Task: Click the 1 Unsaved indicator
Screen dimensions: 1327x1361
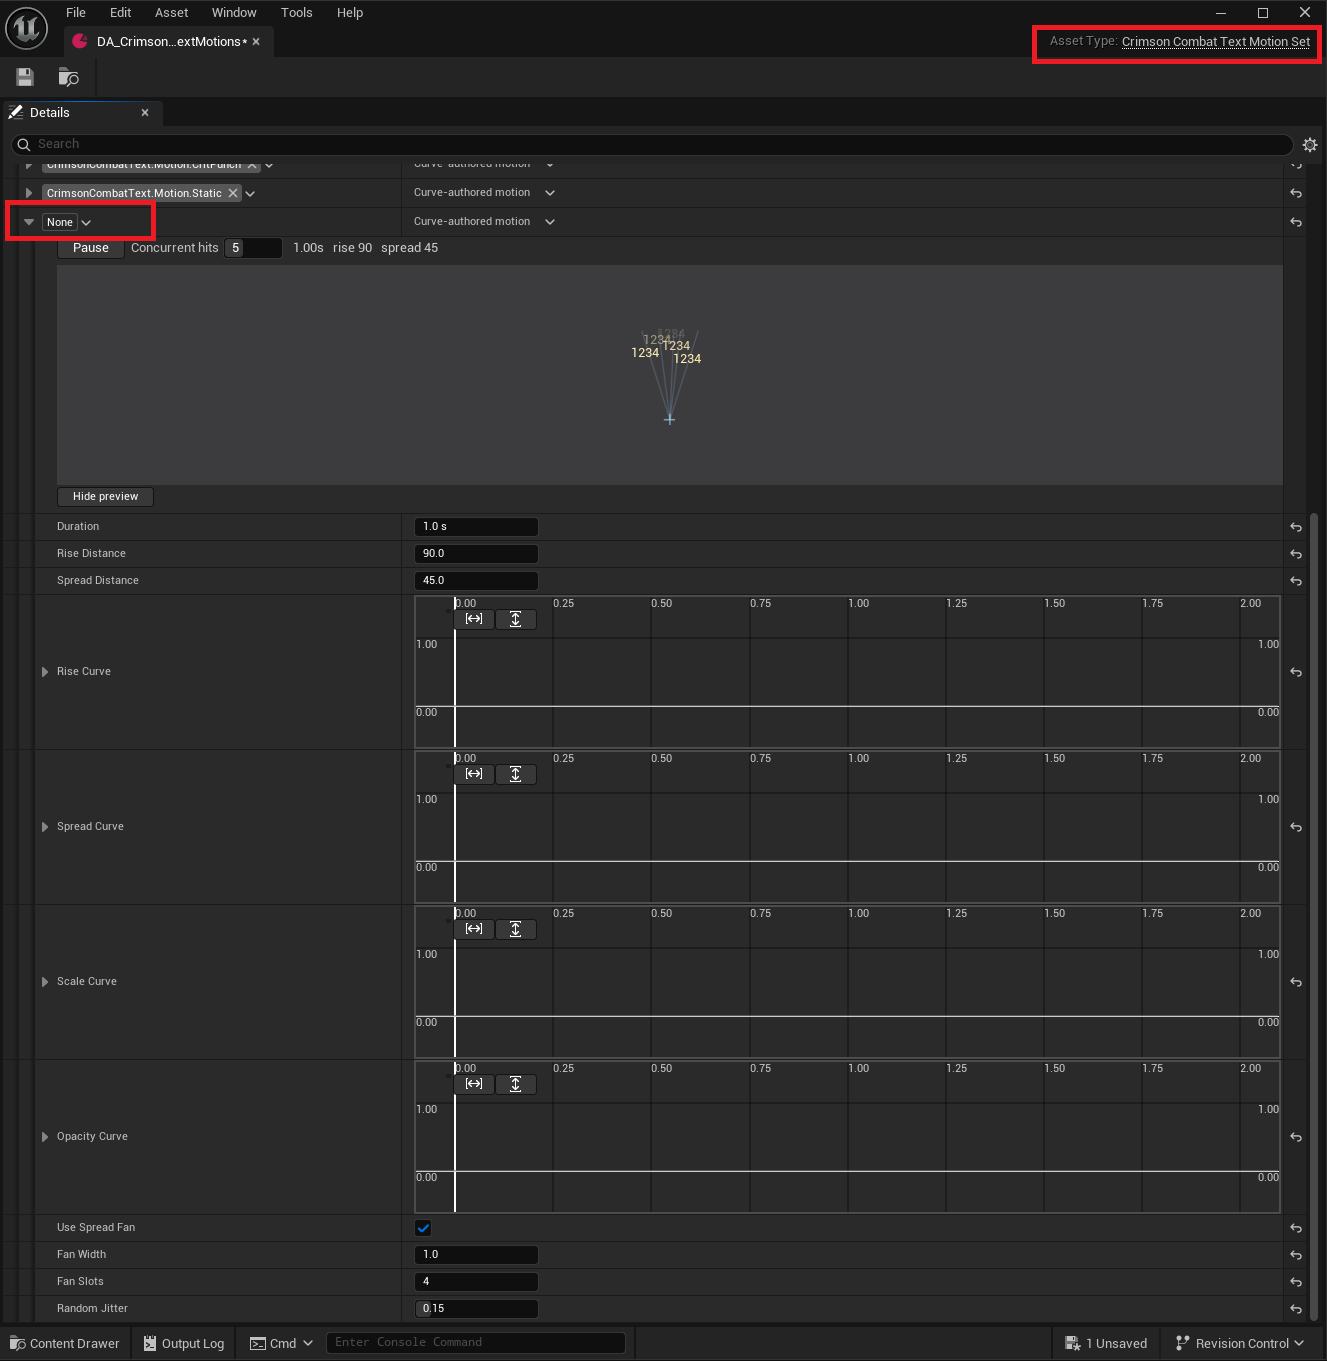Action: 1106,1343
